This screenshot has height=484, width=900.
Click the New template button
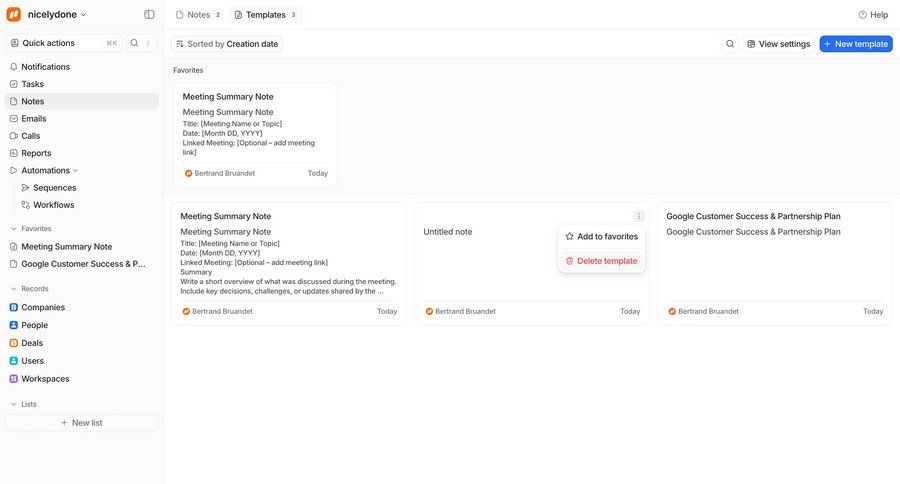[856, 44]
